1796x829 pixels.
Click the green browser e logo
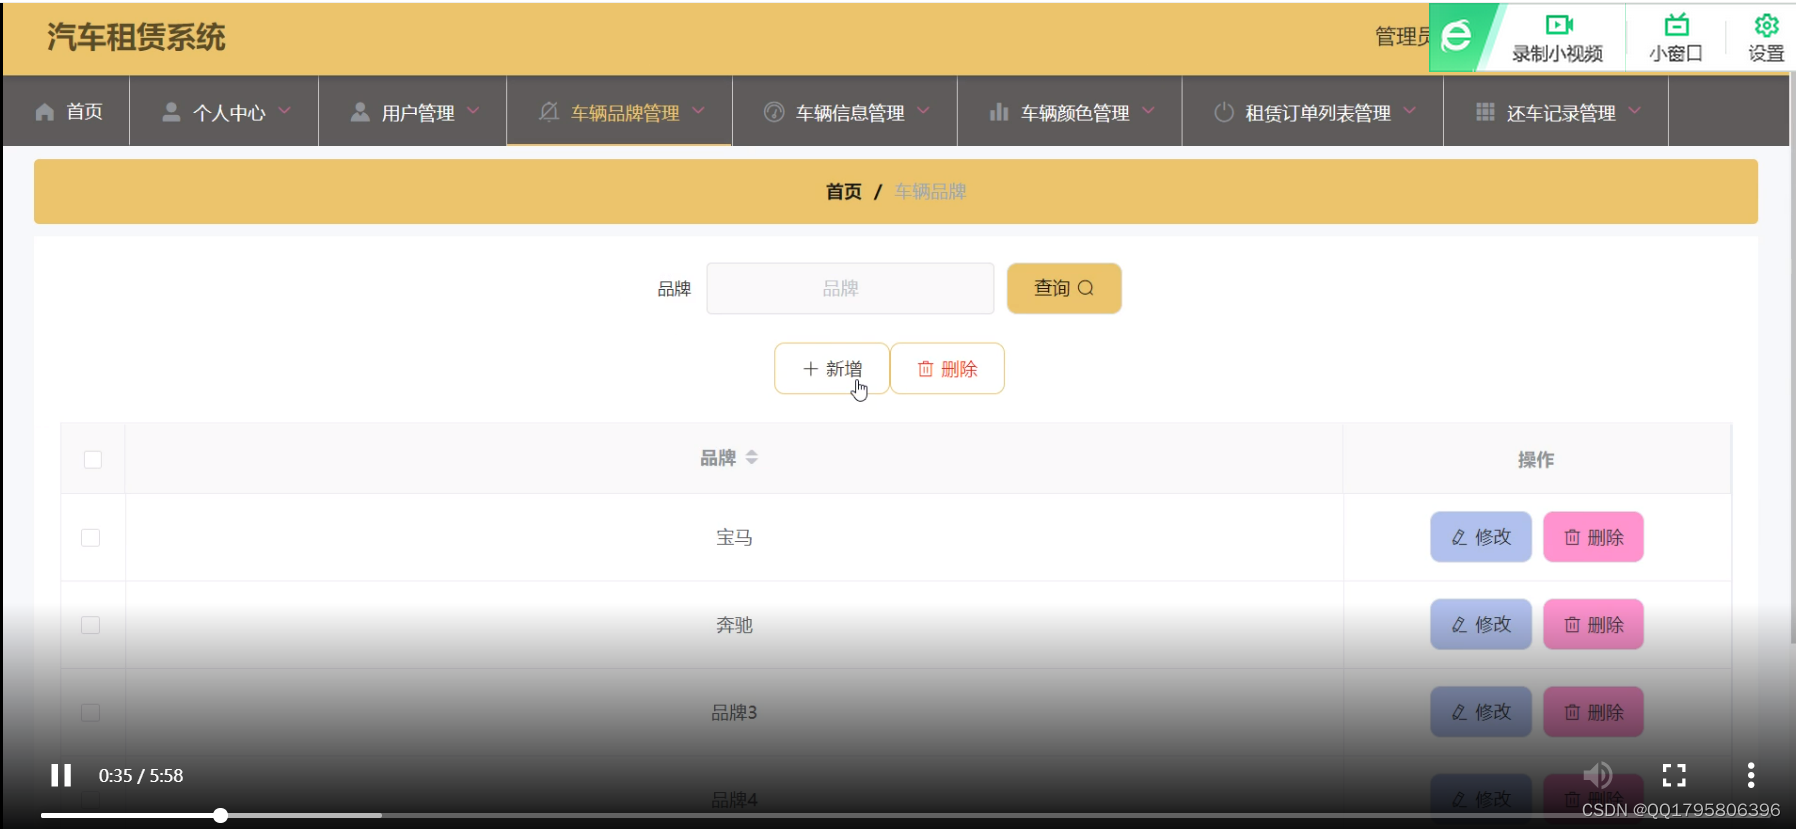(x=1456, y=36)
